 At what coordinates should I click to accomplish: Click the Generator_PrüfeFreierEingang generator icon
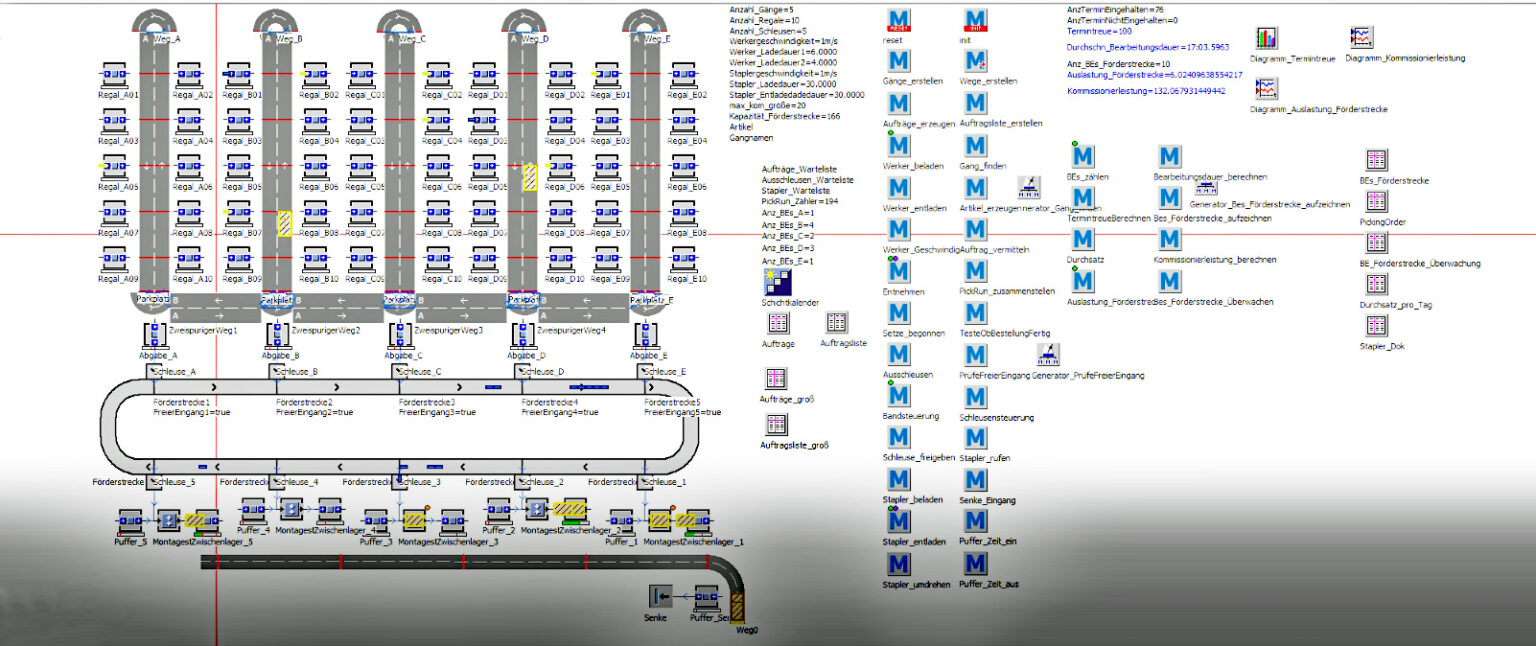tap(1048, 354)
